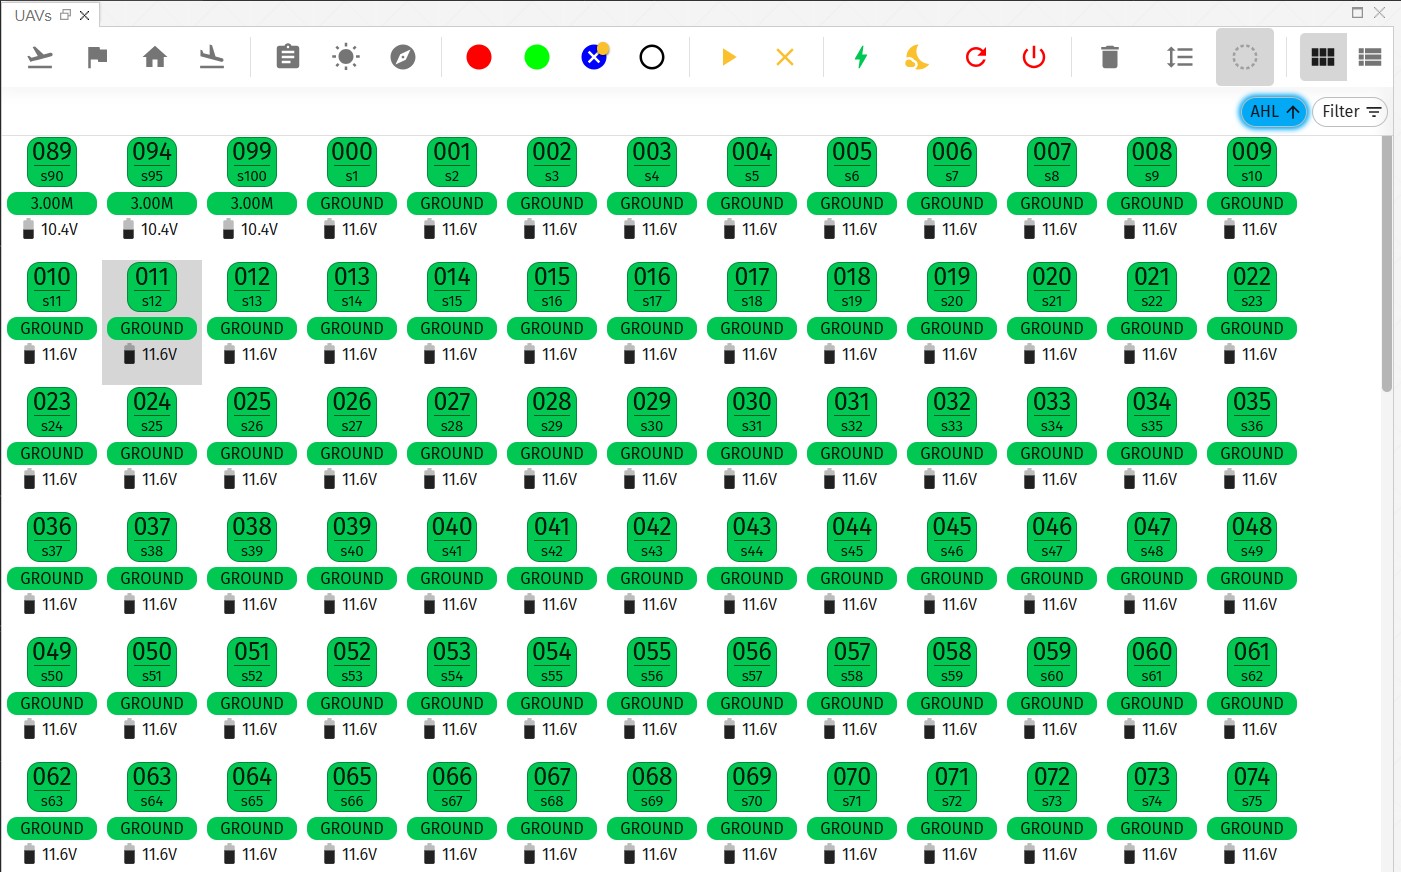The height and width of the screenshot is (872, 1401).
Task: Click the AHL sort order chip
Action: [x=1273, y=112]
